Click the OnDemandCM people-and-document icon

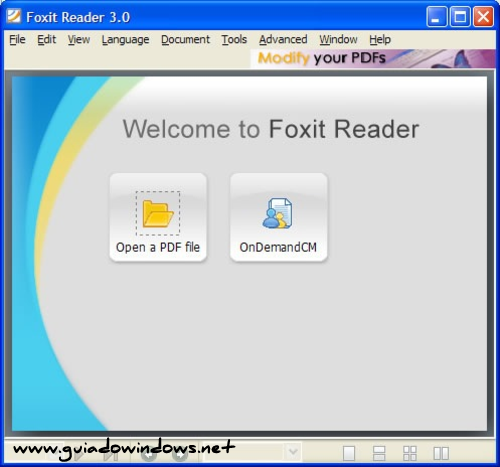pyautogui.click(x=278, y=213)
